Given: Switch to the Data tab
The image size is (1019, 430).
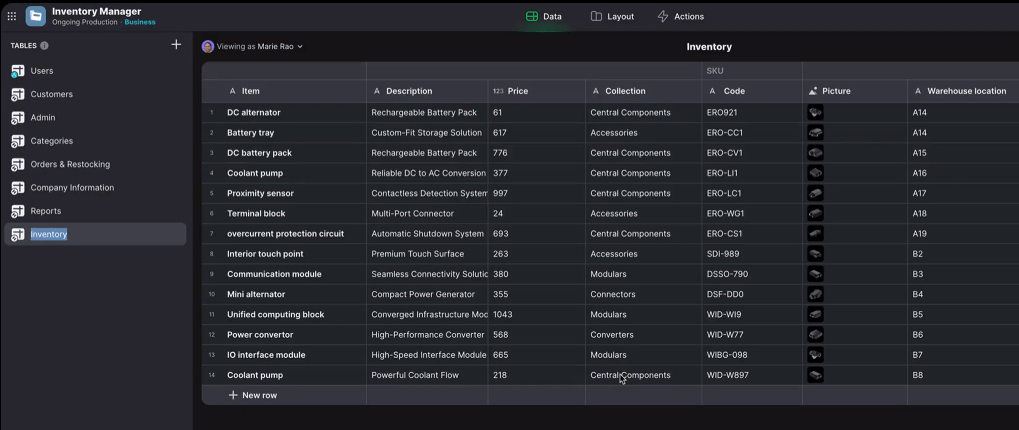Looking at the screenshot, I should (x=543, y=16).
